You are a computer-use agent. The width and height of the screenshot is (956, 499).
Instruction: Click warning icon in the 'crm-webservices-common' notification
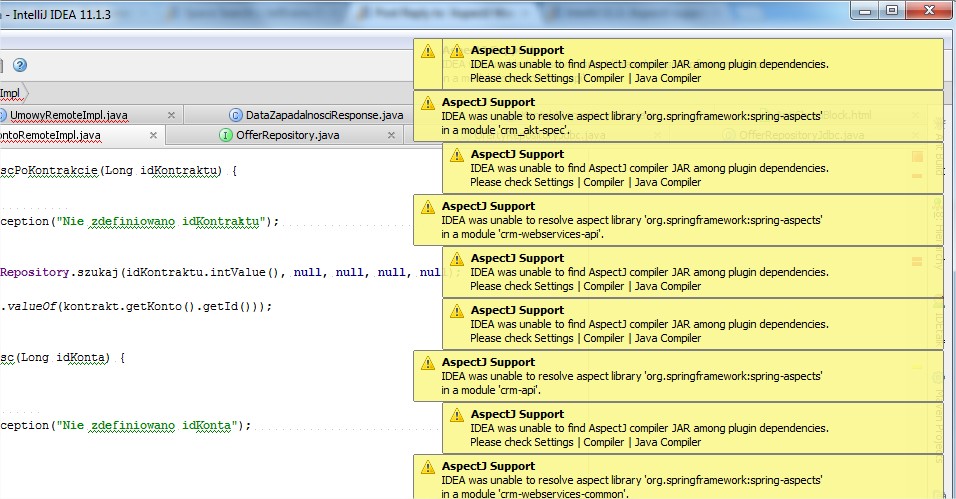coord(428,467)
